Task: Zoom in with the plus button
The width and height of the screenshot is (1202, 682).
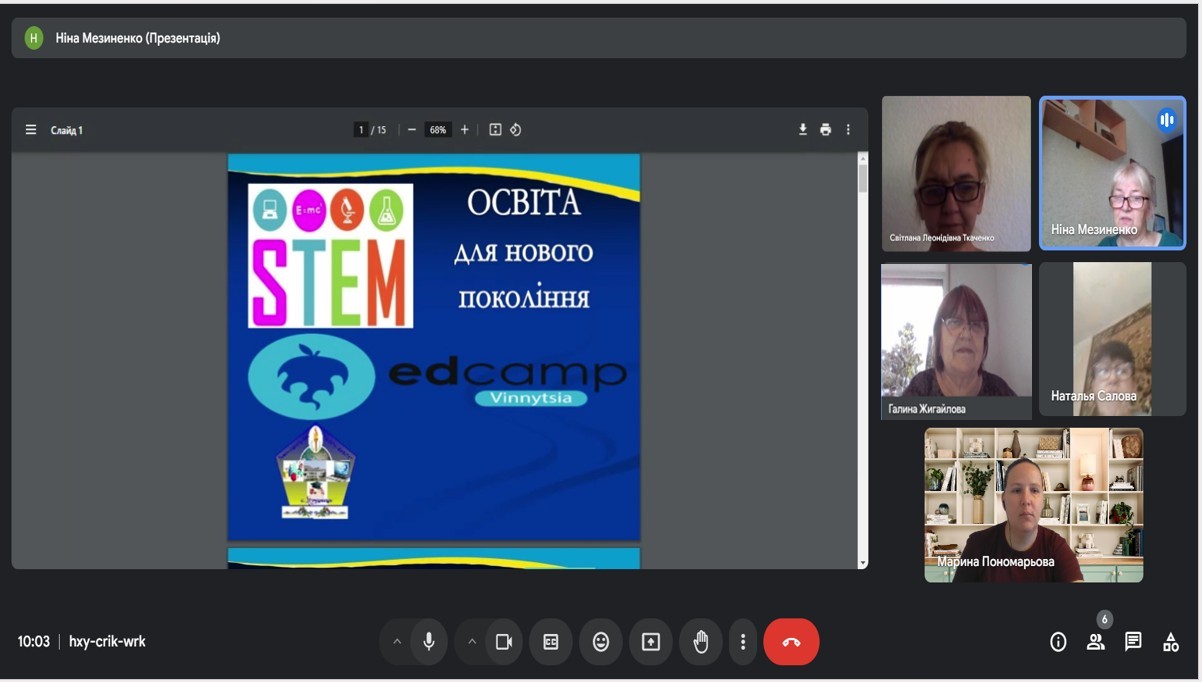Action: [x=464, y=130]
